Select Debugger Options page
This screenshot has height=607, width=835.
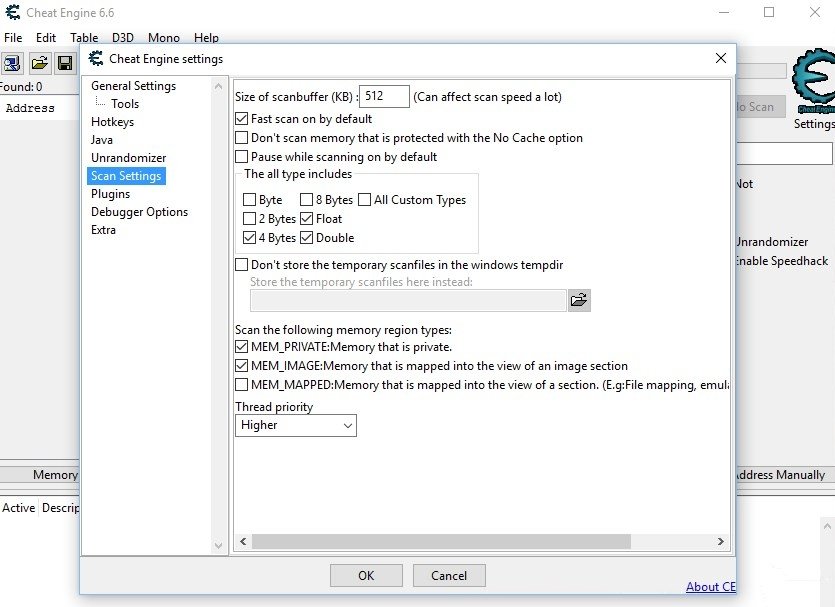click(140, 212)
